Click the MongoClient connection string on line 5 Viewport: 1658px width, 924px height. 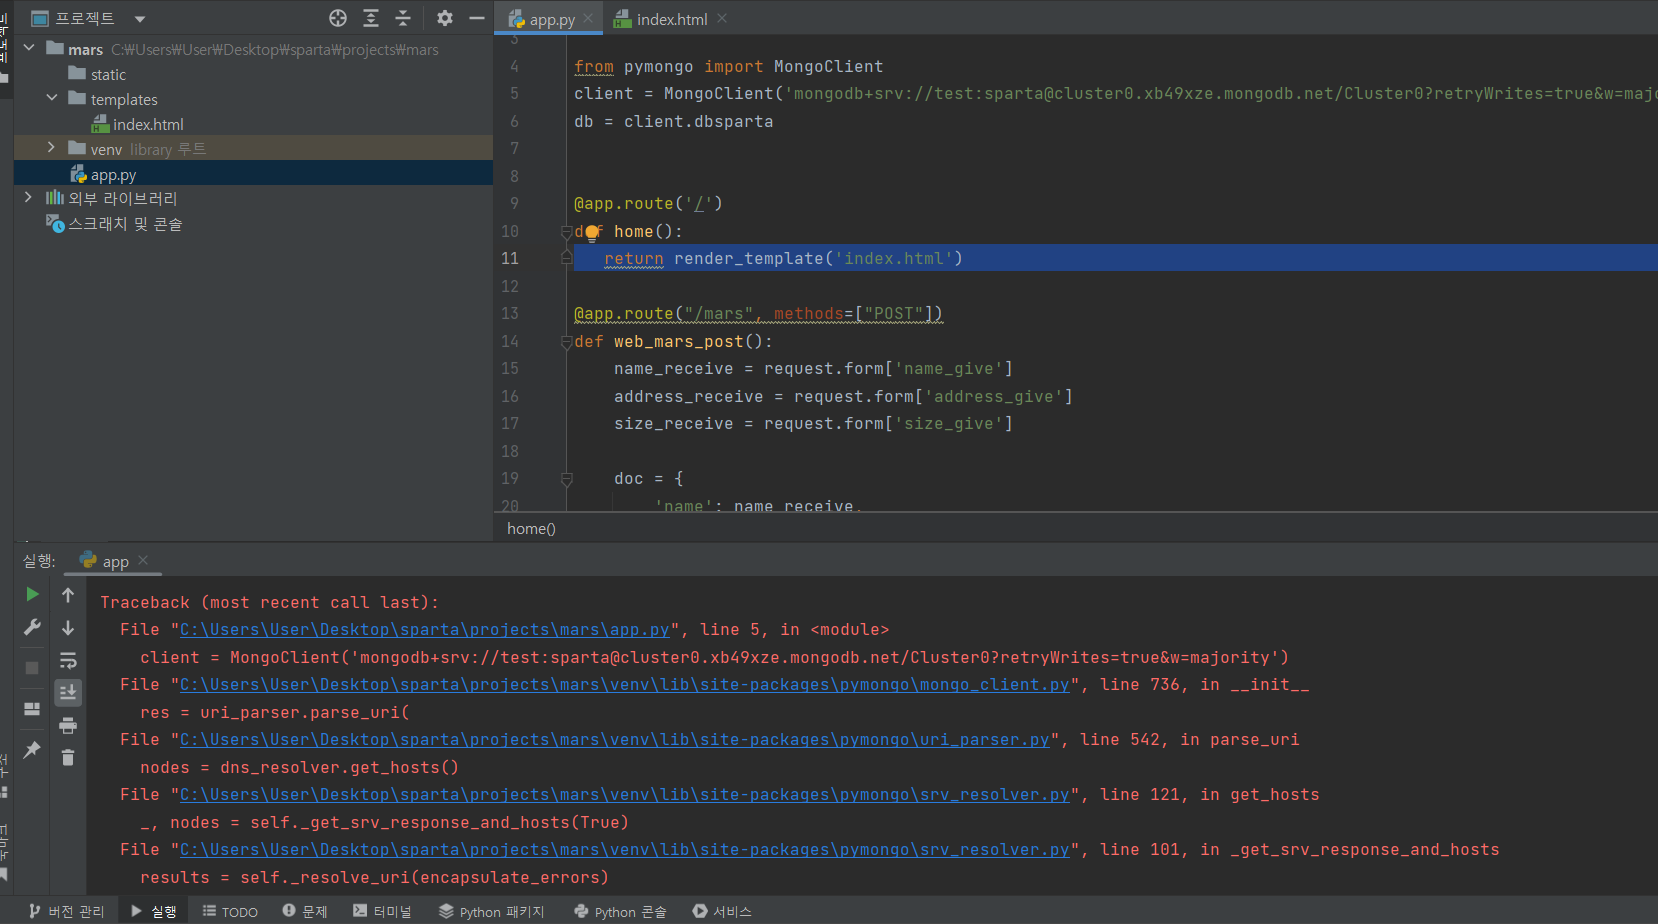coord(1220,94)
